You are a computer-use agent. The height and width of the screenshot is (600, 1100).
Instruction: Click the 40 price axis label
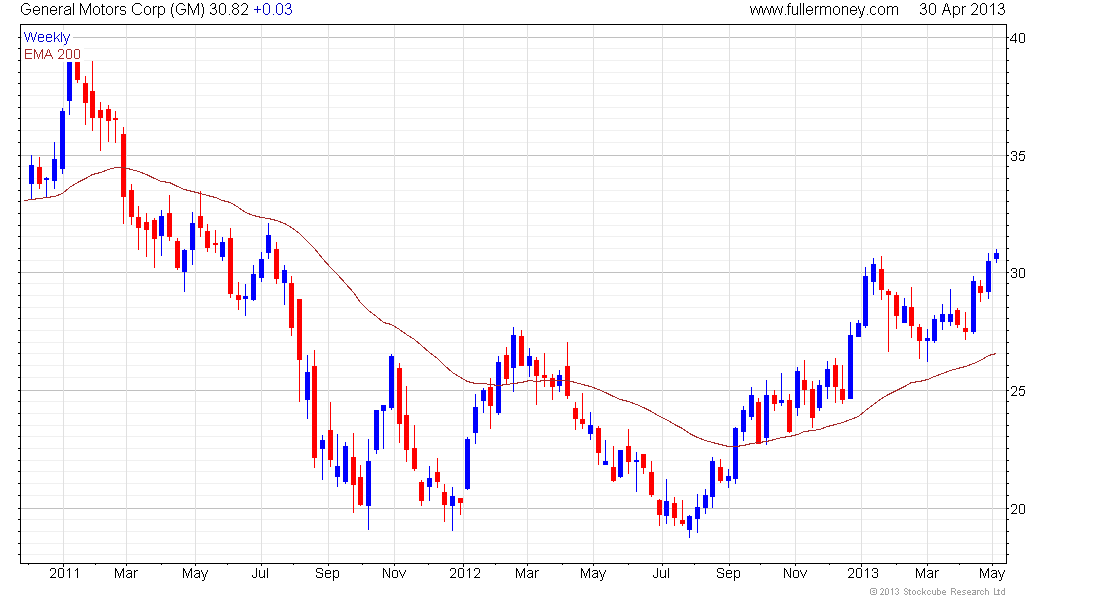tap(1017, 38)
